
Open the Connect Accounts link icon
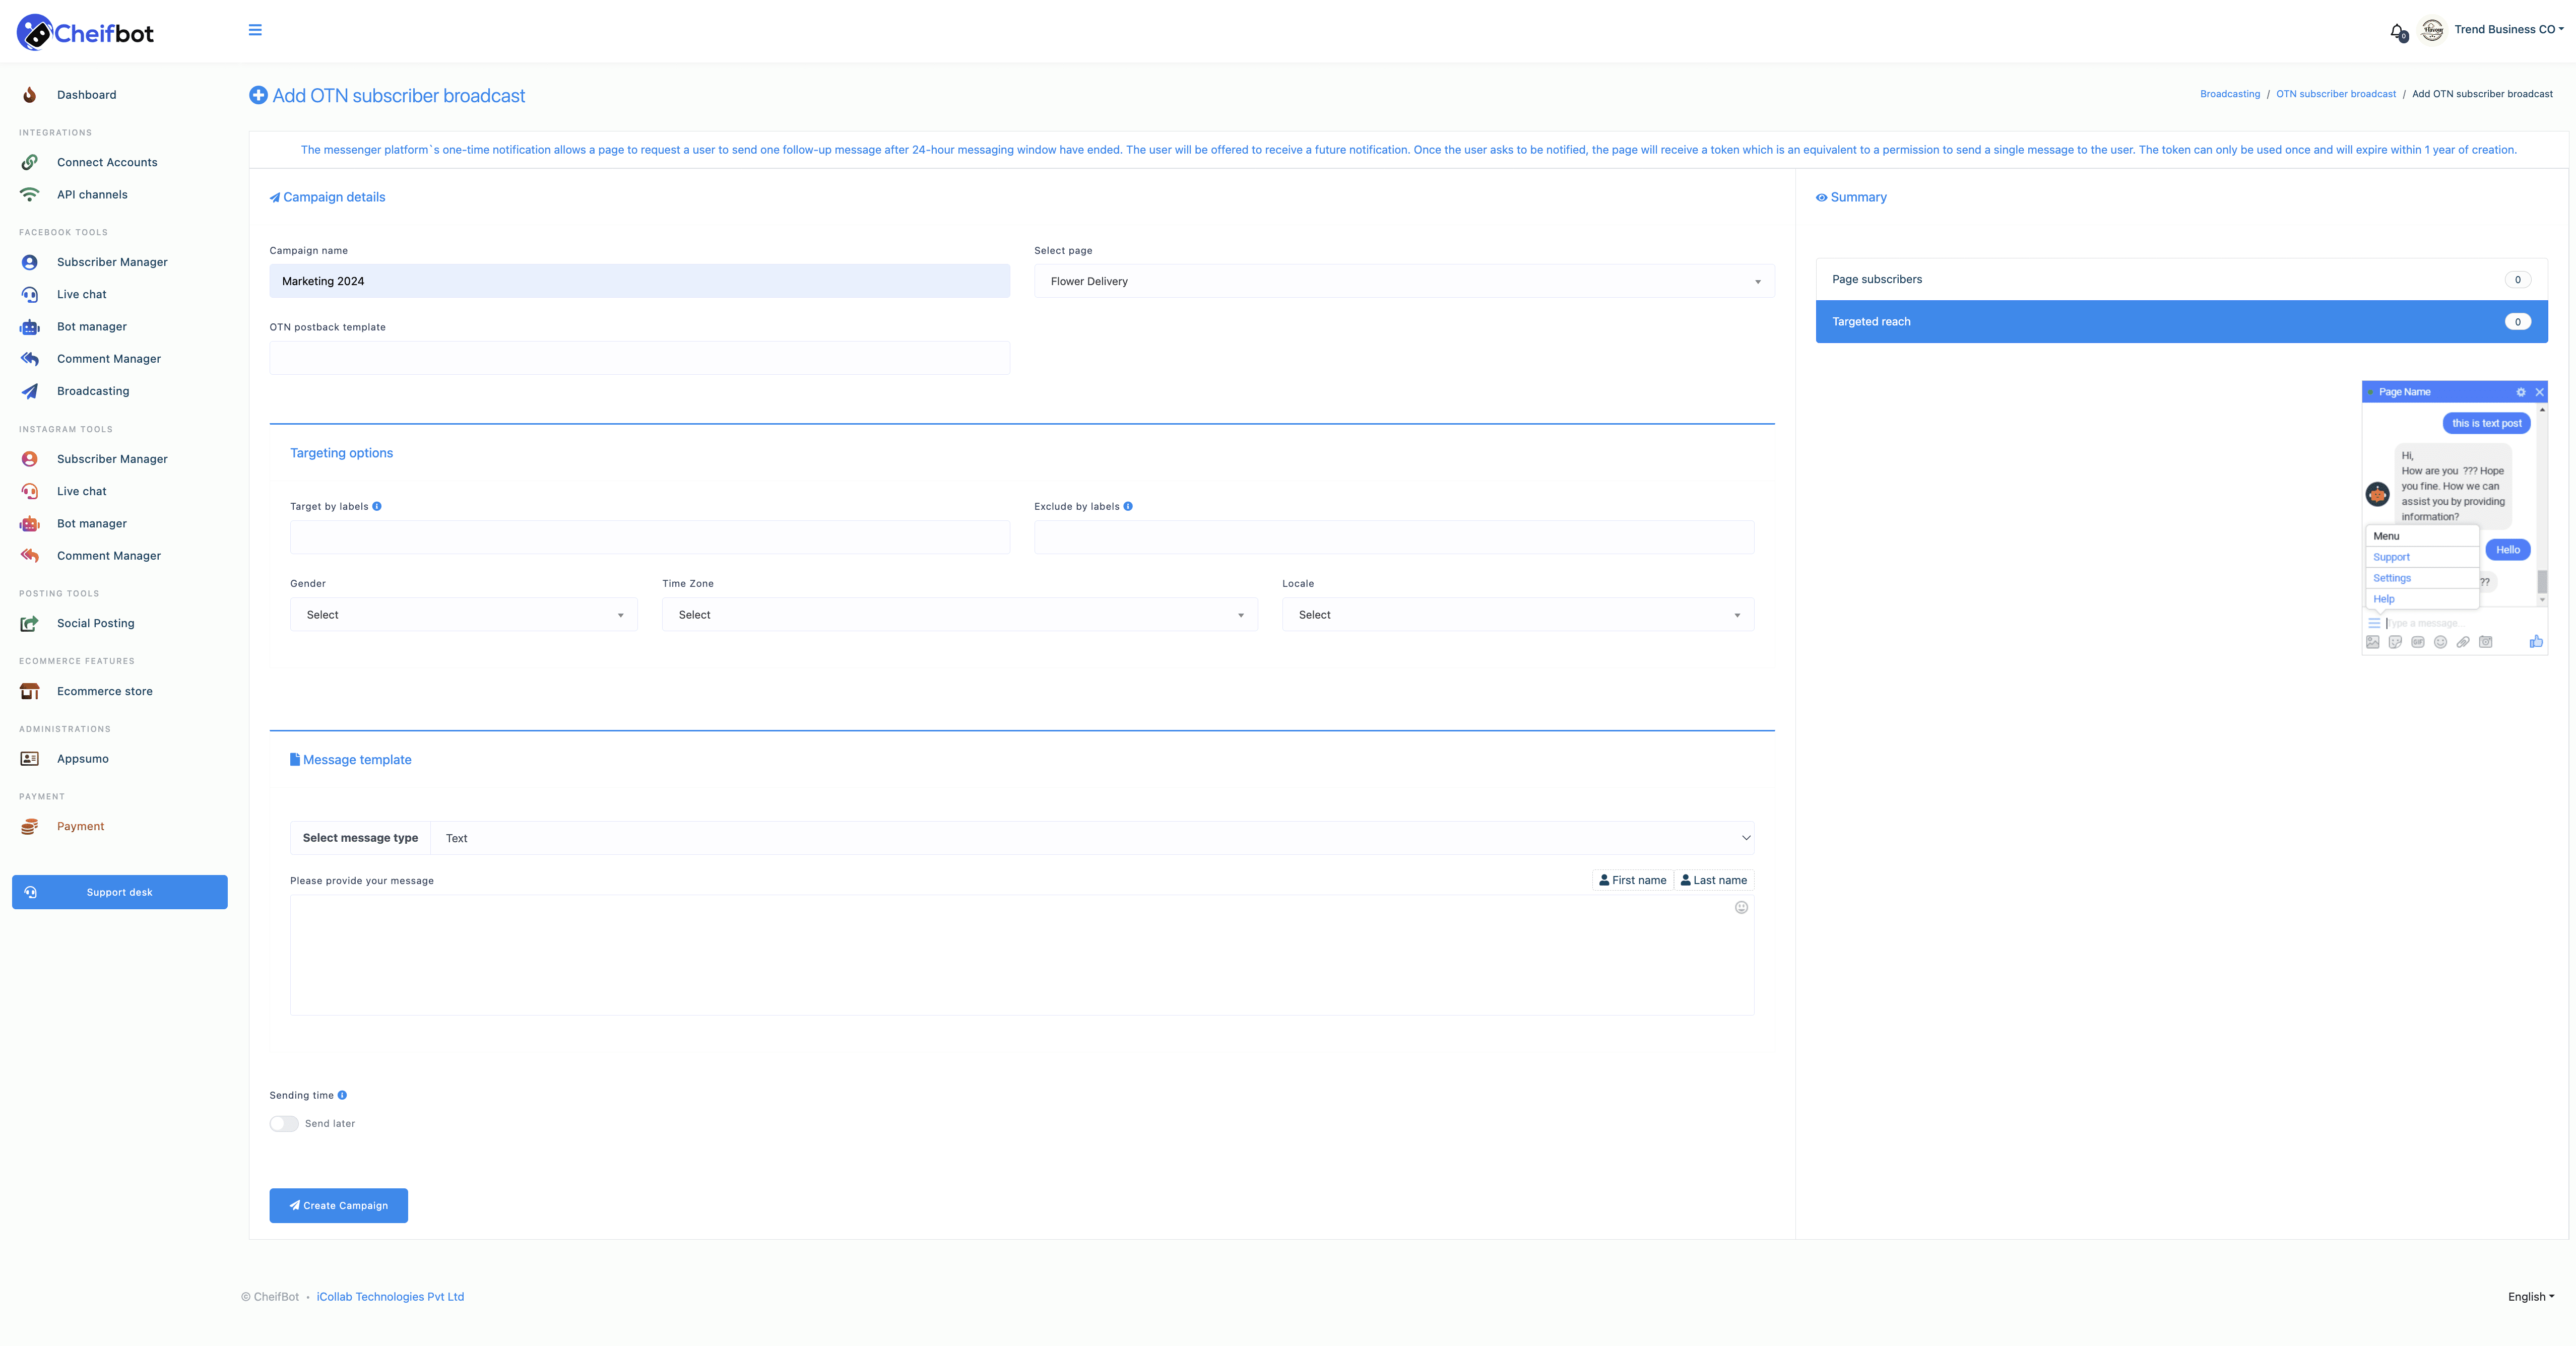click(30, 162)
